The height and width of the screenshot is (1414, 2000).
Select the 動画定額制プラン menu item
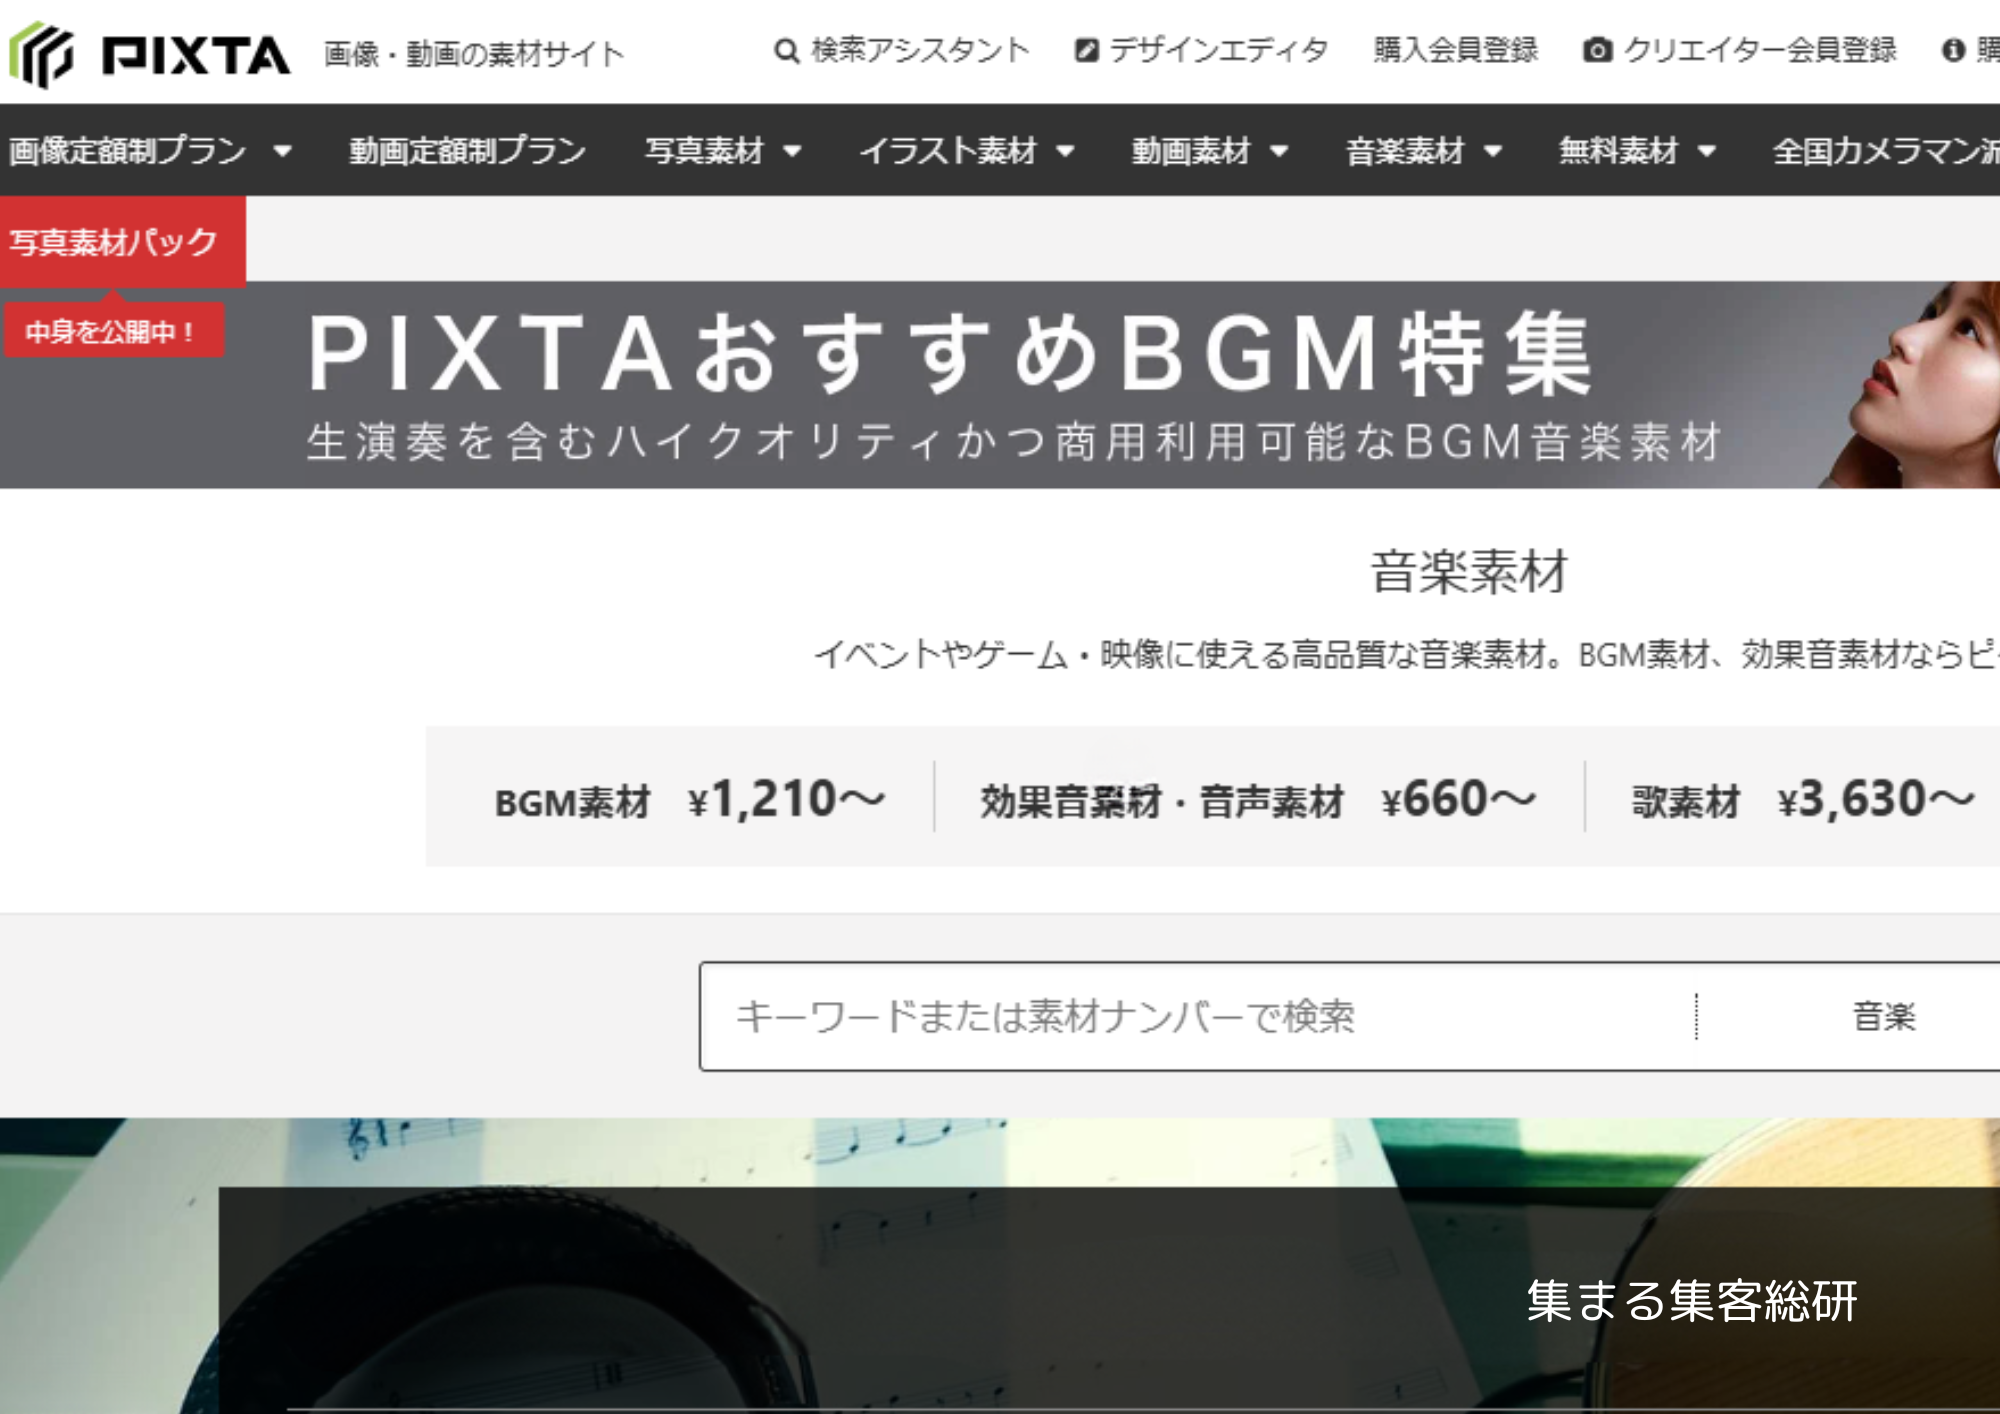click(x=466, y=152)
